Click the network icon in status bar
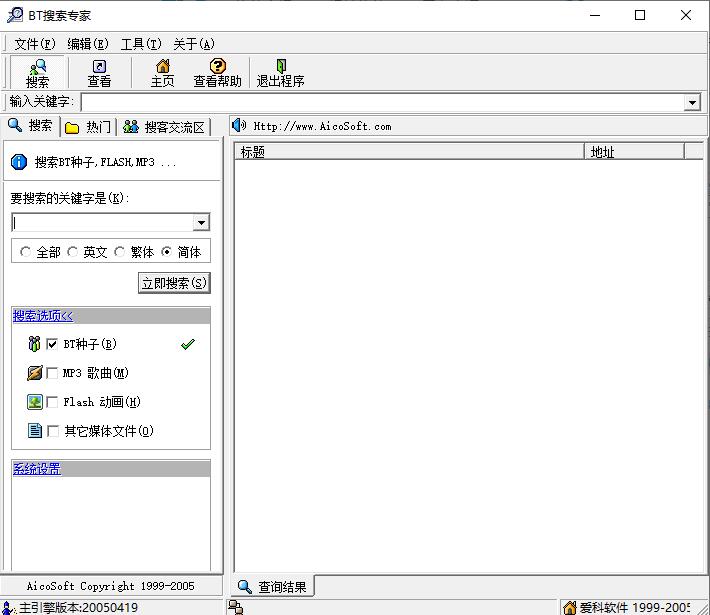The width and height of the screenshot is (710, 615). coord(236,607)
